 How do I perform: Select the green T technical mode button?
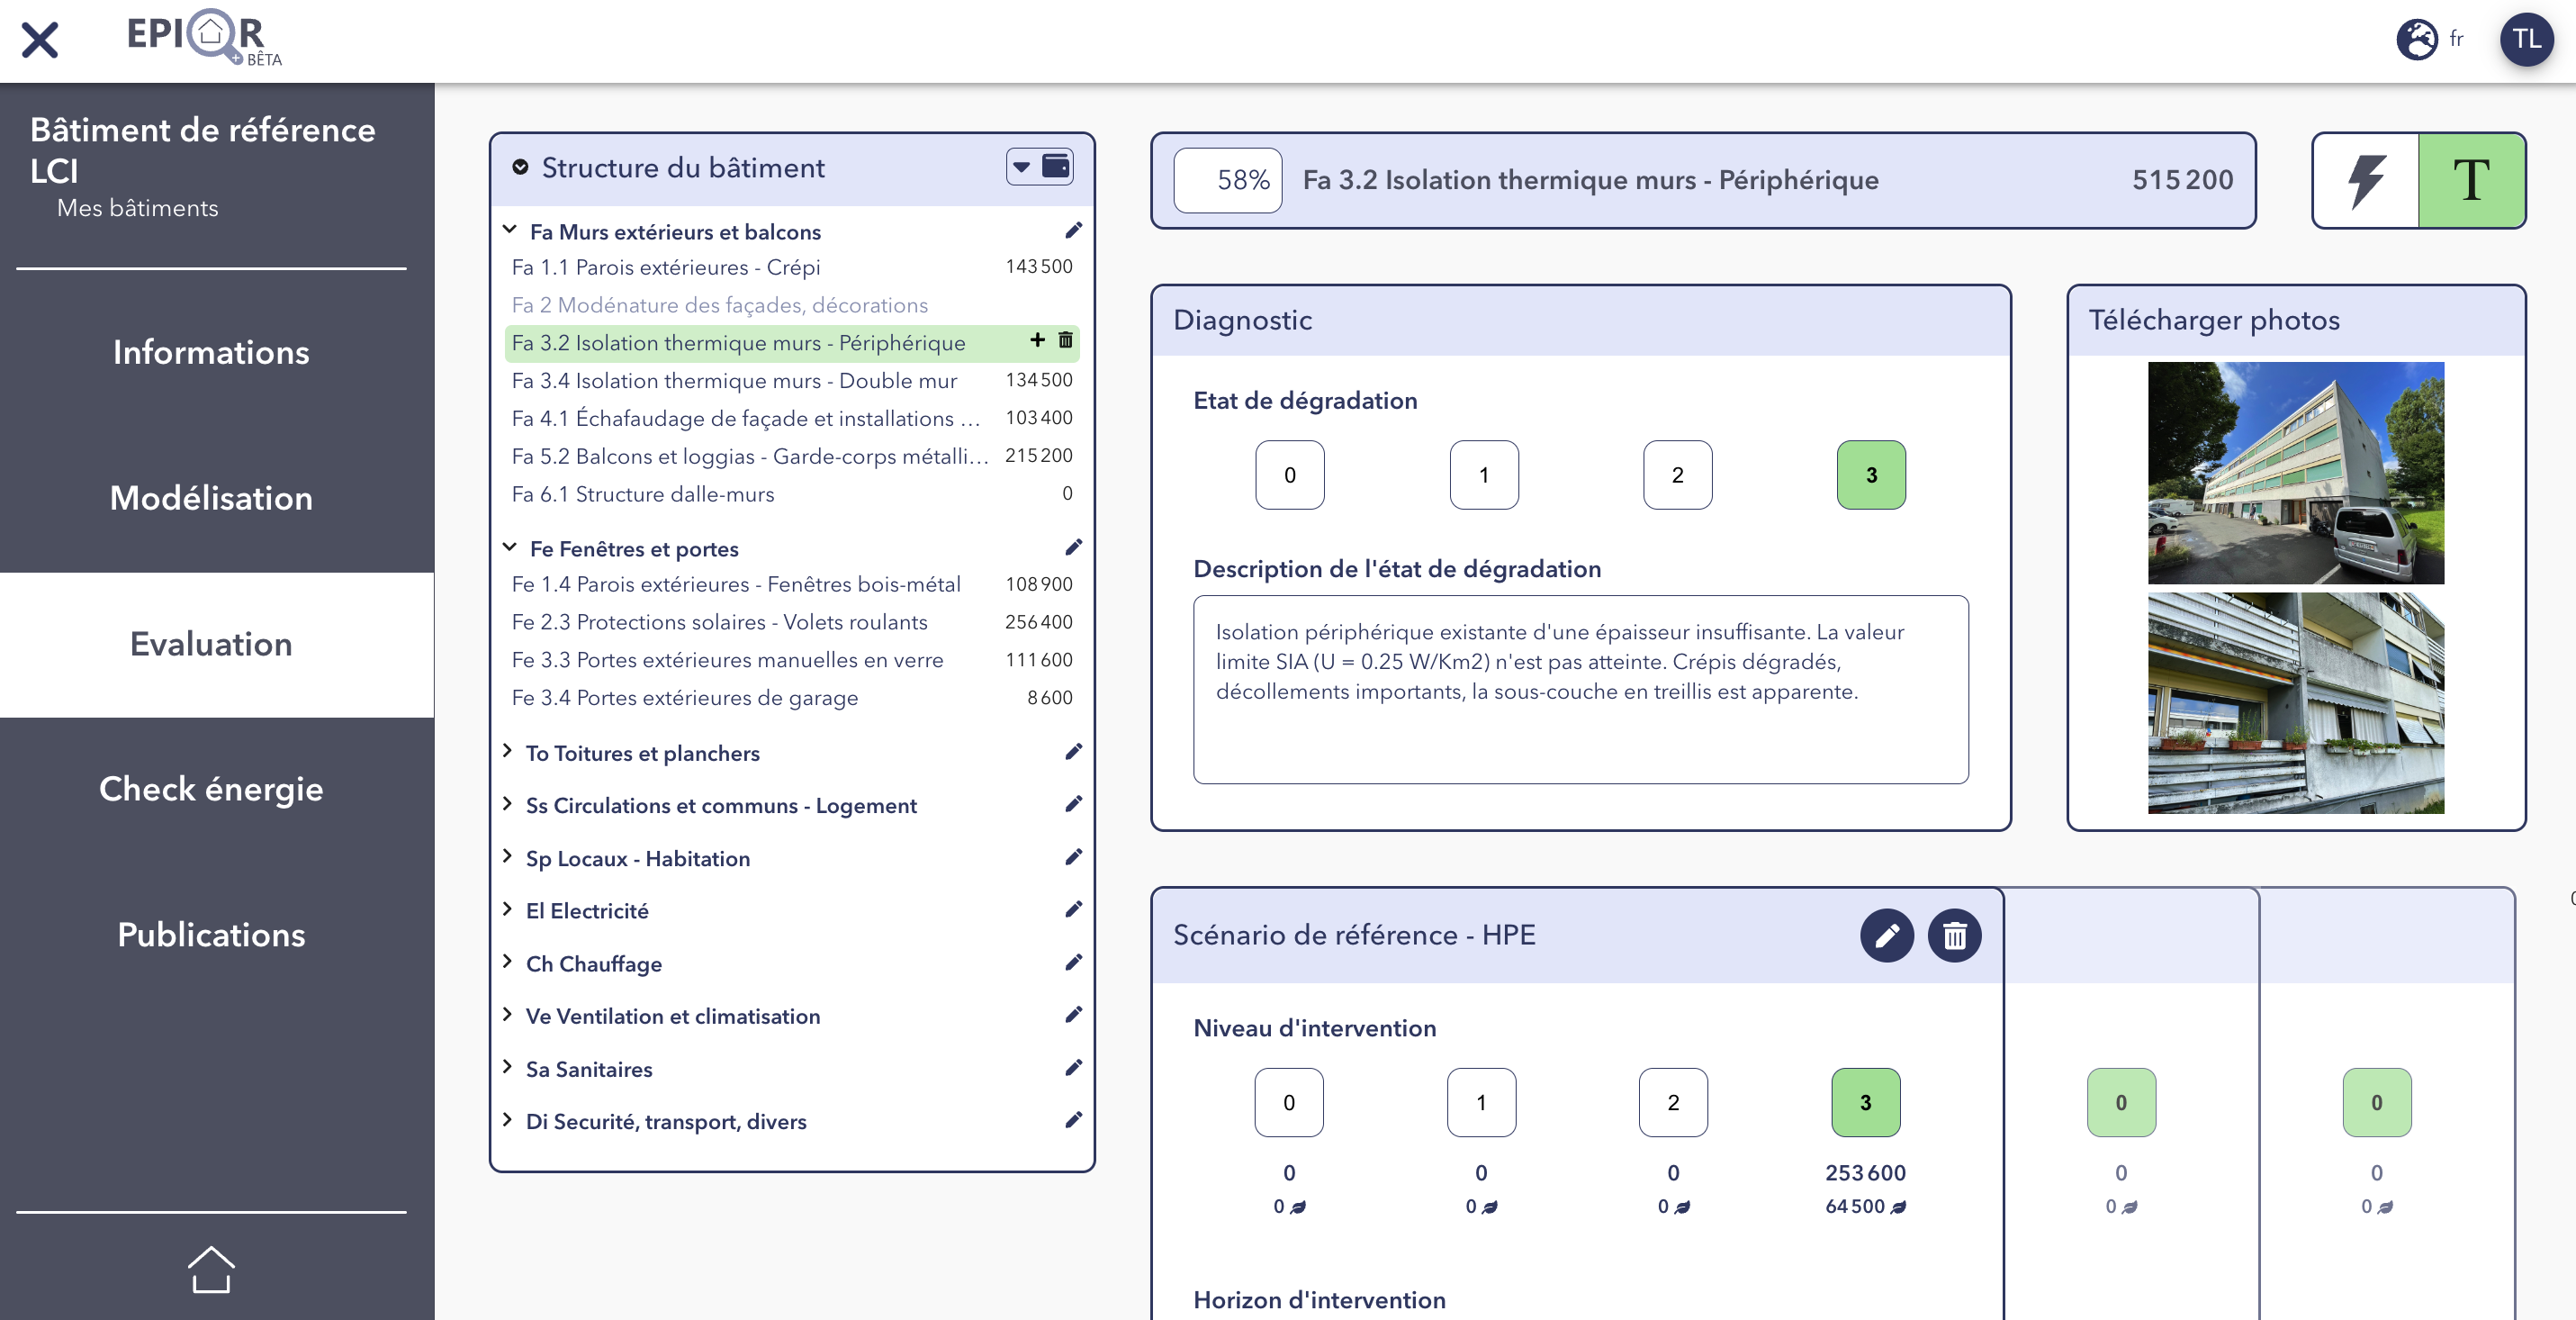(2471, 181)
